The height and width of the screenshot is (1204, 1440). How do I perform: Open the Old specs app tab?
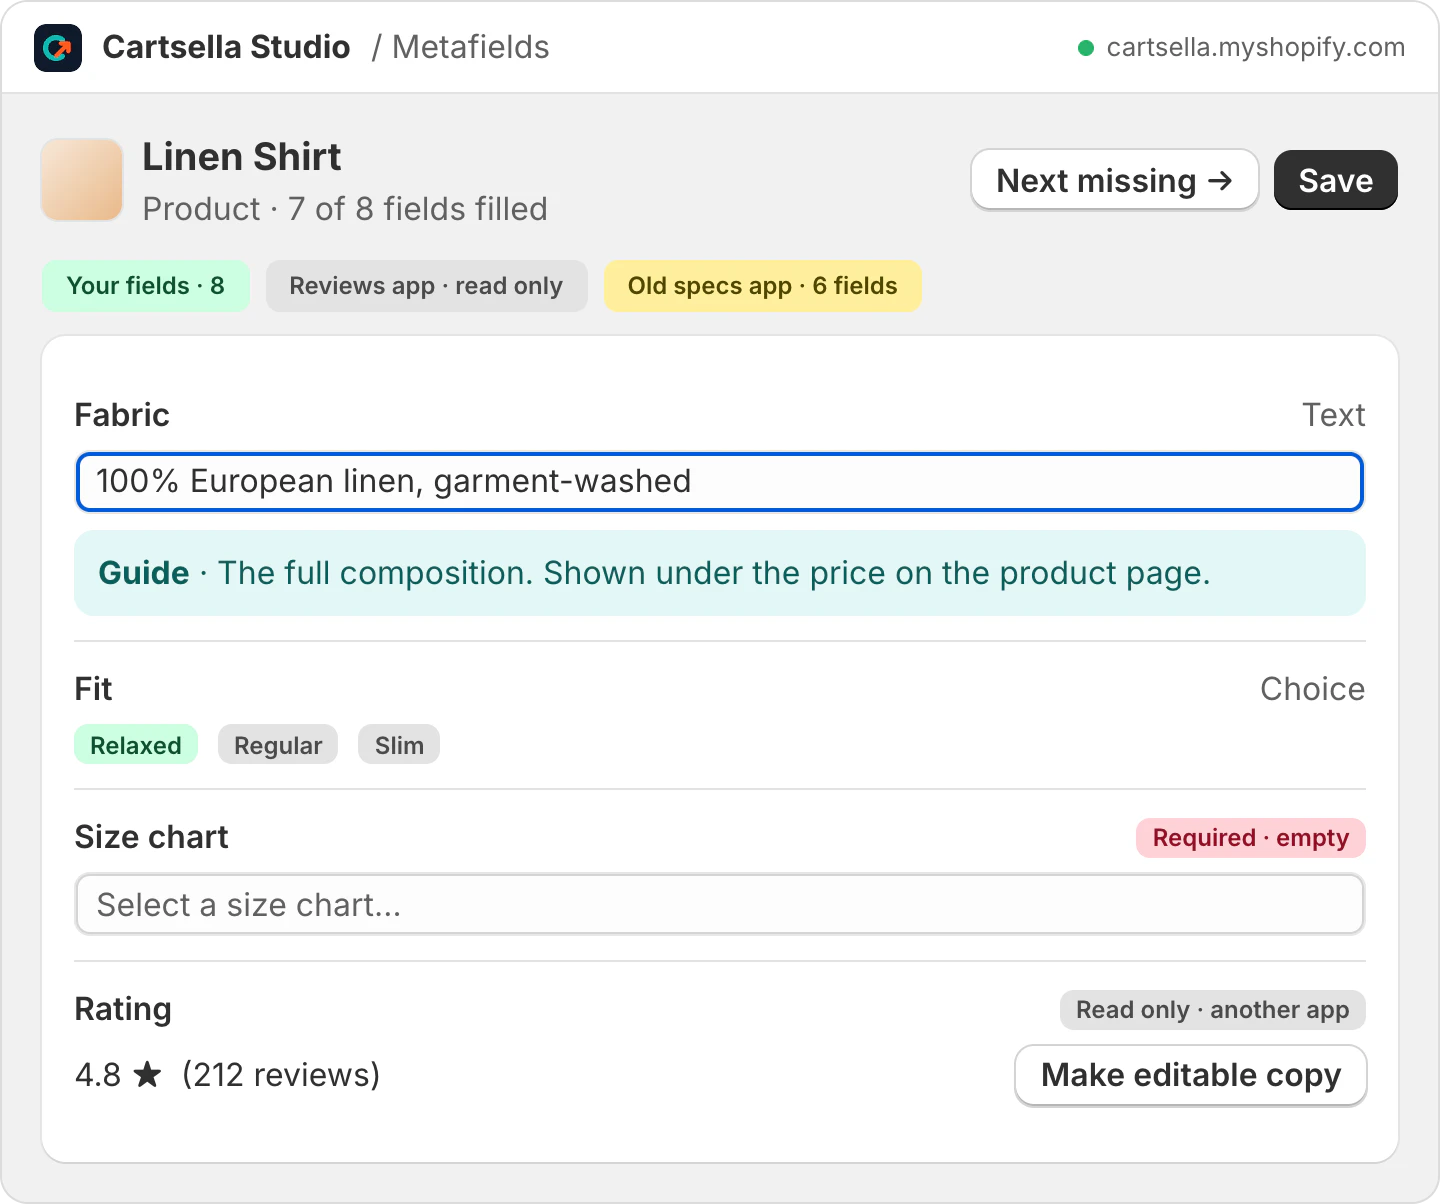[762, 286]
